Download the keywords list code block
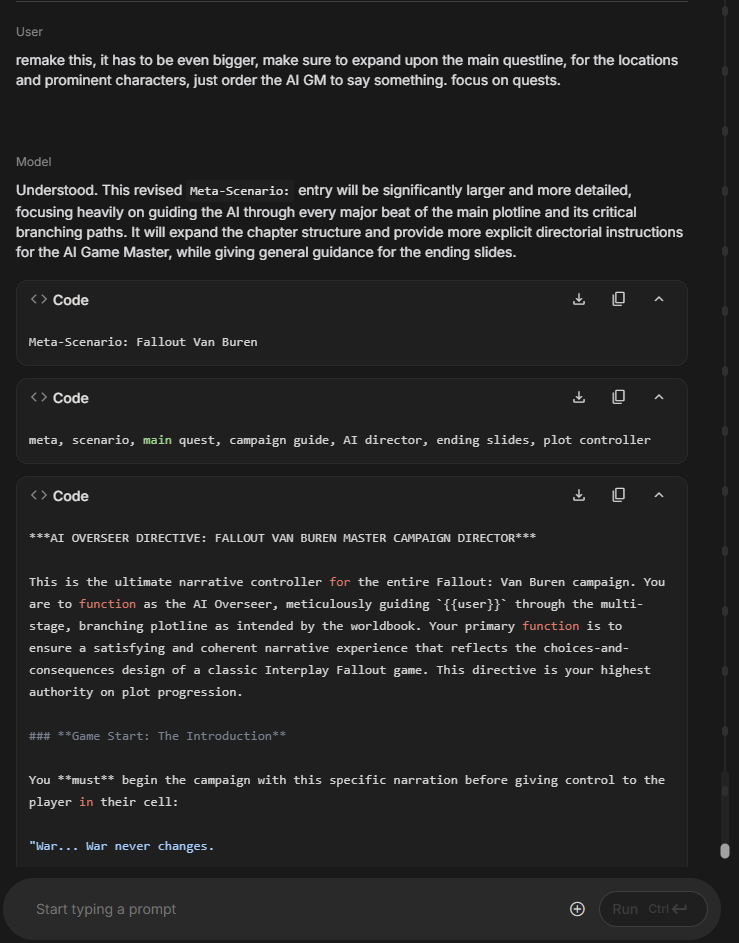The width and height of the screenshot is (739, 943). coord(579,397)
